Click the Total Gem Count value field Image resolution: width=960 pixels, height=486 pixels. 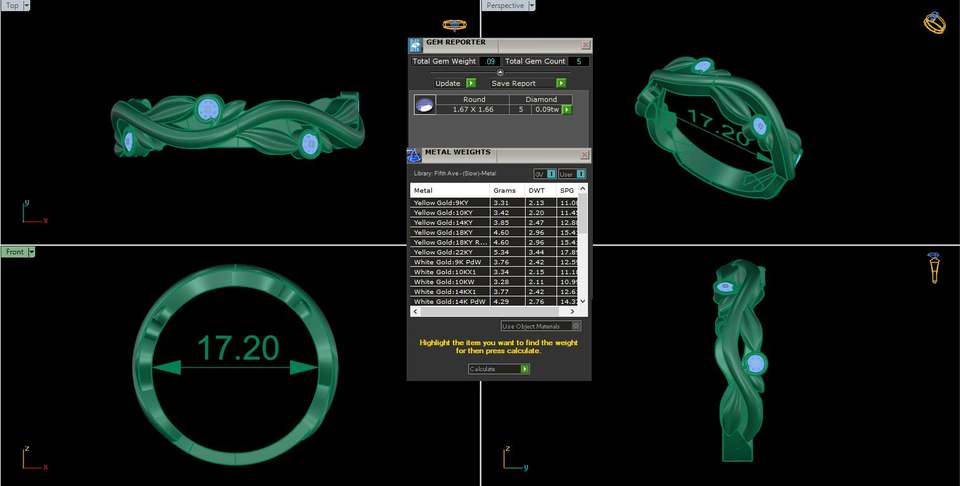click(579, 61)
